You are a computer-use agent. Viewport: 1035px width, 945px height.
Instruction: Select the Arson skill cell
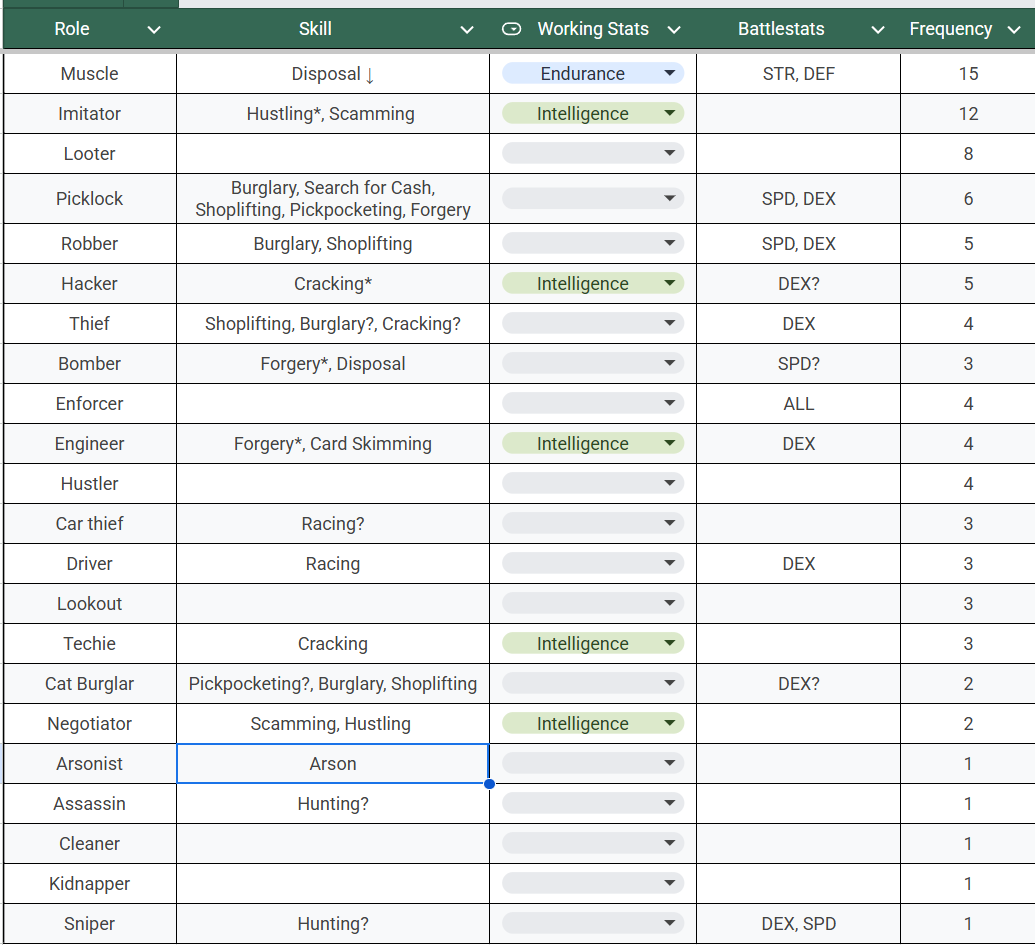pyautogui.click(x=332, y=764)
